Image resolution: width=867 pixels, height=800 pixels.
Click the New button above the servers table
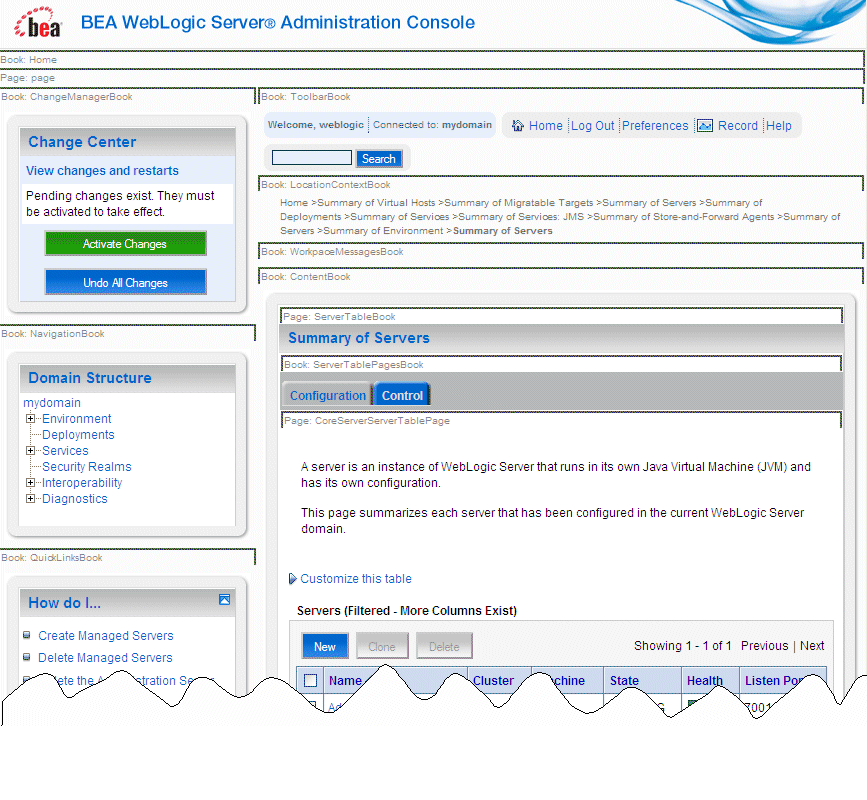point(324,646)
